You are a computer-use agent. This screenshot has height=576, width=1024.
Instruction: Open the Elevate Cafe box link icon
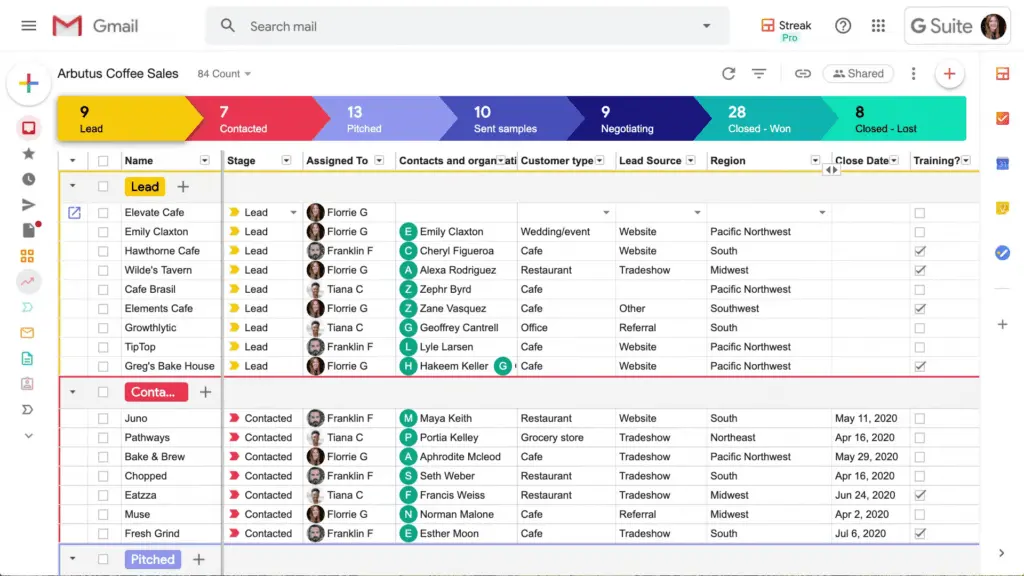pos(74,212)
